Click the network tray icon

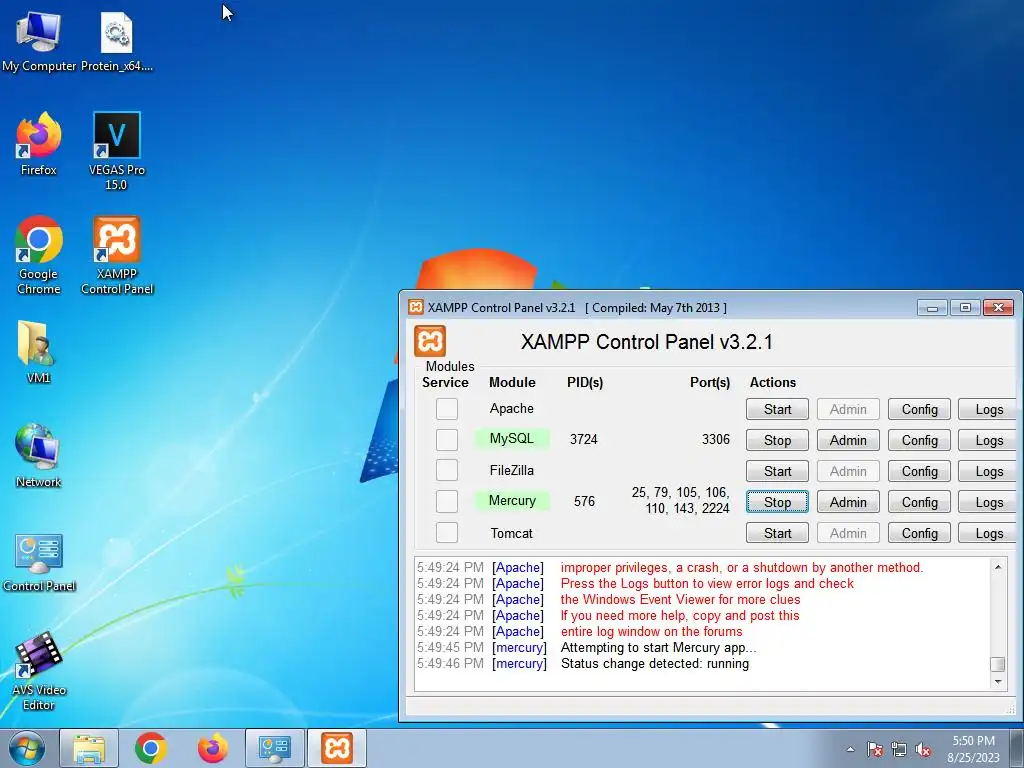pyautogui.click(x=899, y=749)
